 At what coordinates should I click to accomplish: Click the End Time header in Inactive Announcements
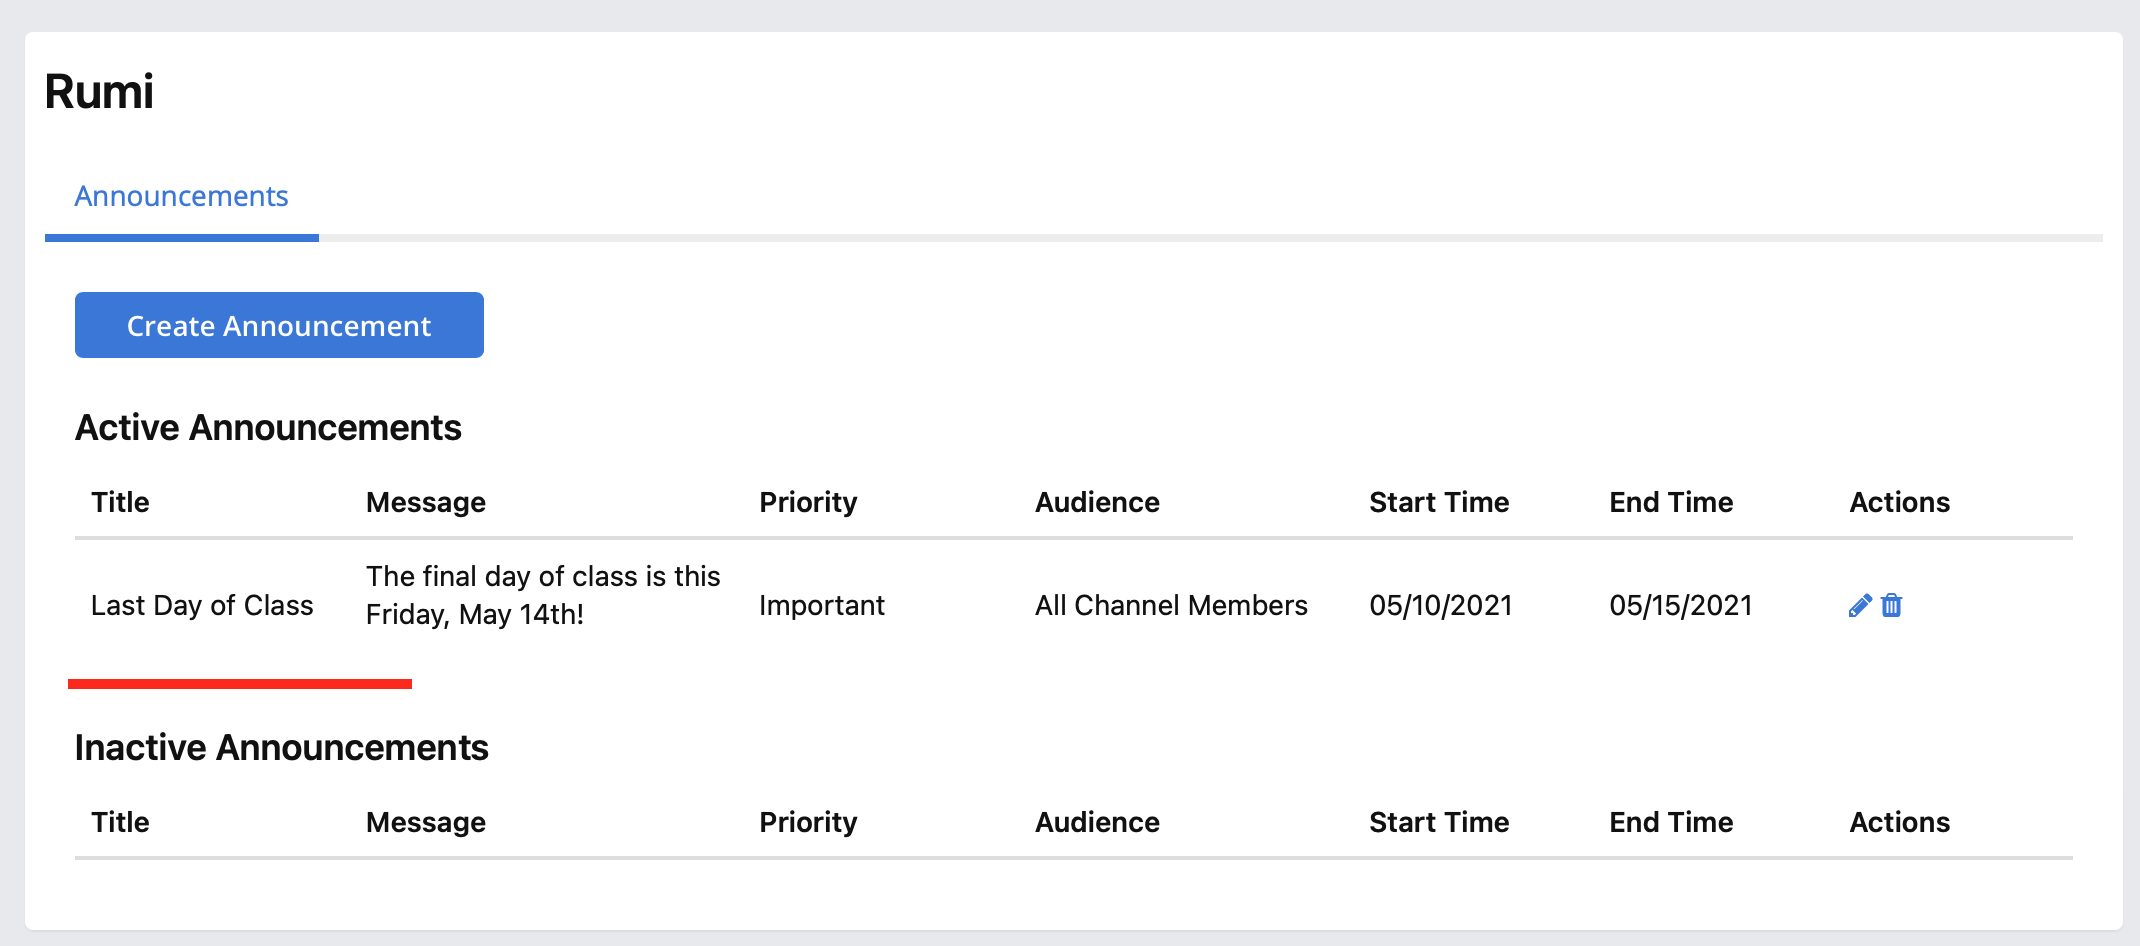tap(1671, 822)
